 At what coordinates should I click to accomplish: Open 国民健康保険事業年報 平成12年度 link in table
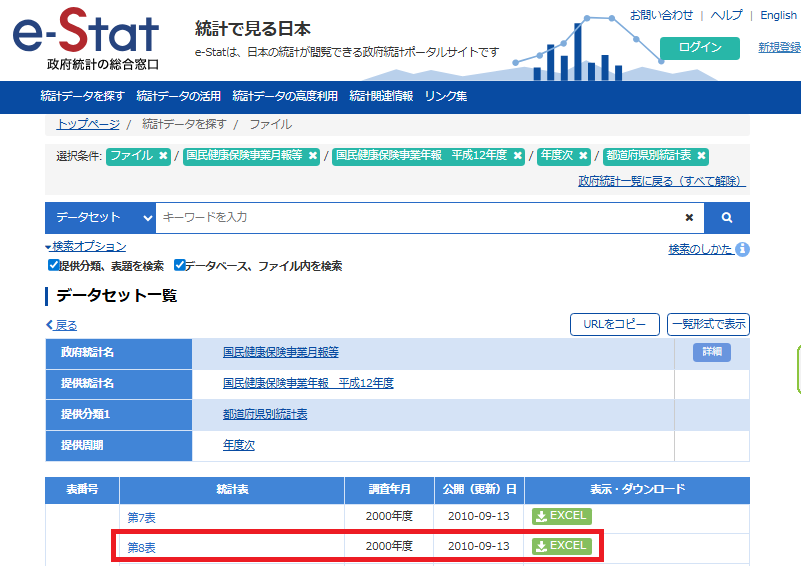point(308,383)
